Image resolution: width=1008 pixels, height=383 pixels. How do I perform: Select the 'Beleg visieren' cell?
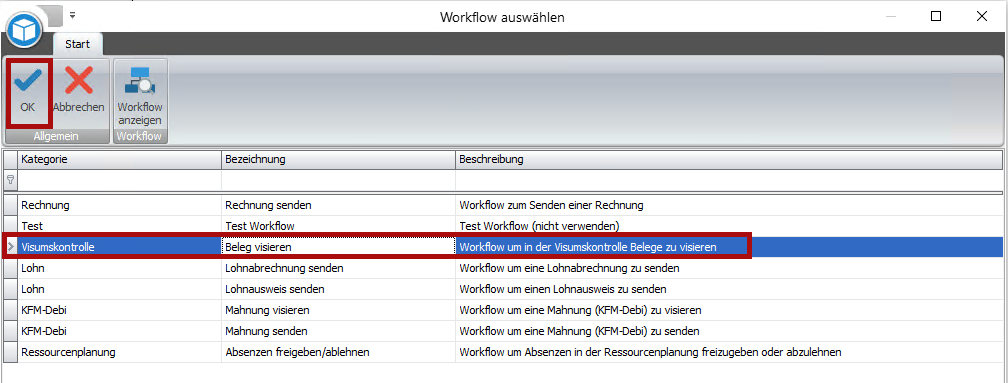[x=339, y=247]
